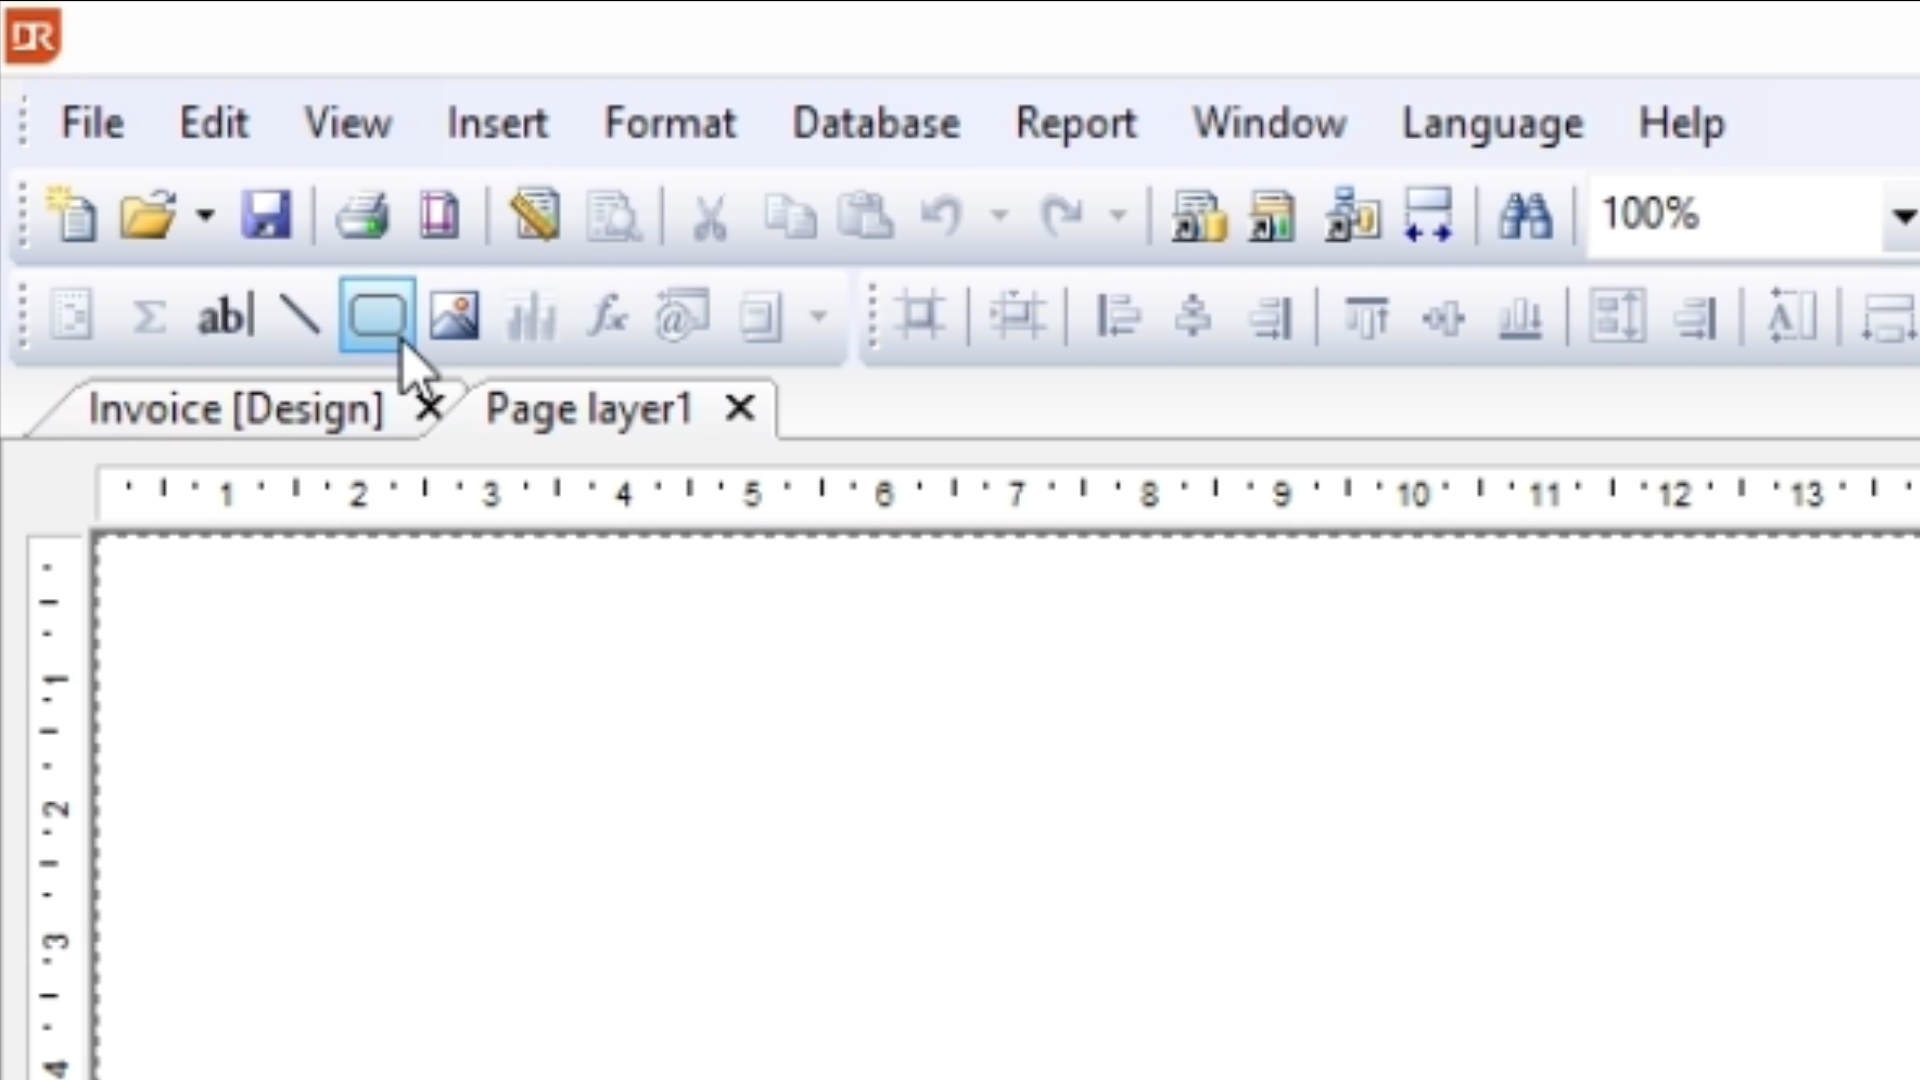This screenshot has height=1080, width=1920.
Task: Click the Print icon
Action: point(362,215)
